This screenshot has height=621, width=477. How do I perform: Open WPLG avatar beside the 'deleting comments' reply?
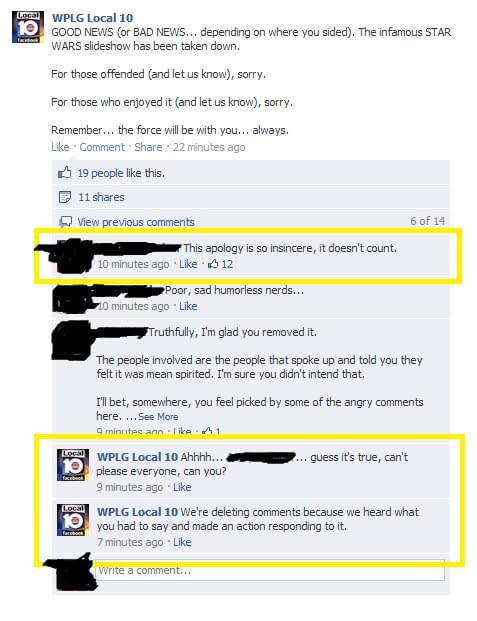click(x=73, y=520)
